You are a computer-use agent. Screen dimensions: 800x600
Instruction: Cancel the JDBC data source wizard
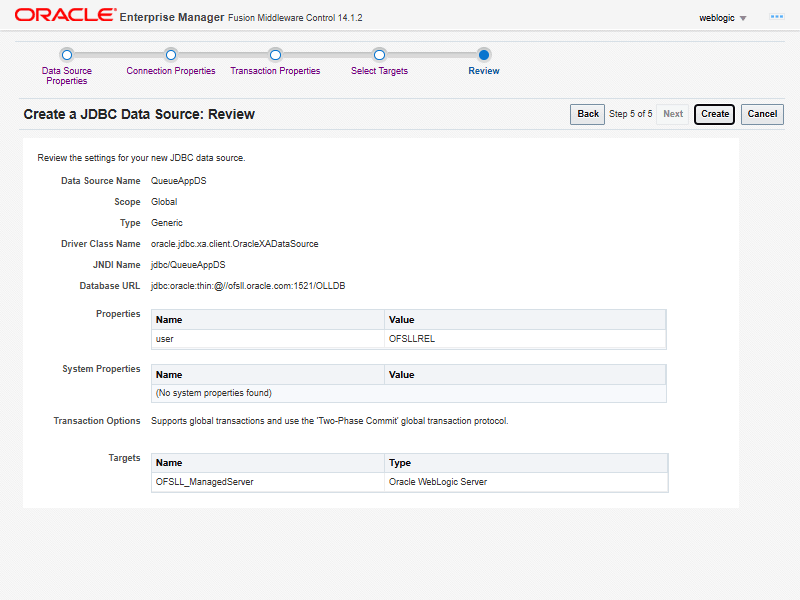coord(762,114)
